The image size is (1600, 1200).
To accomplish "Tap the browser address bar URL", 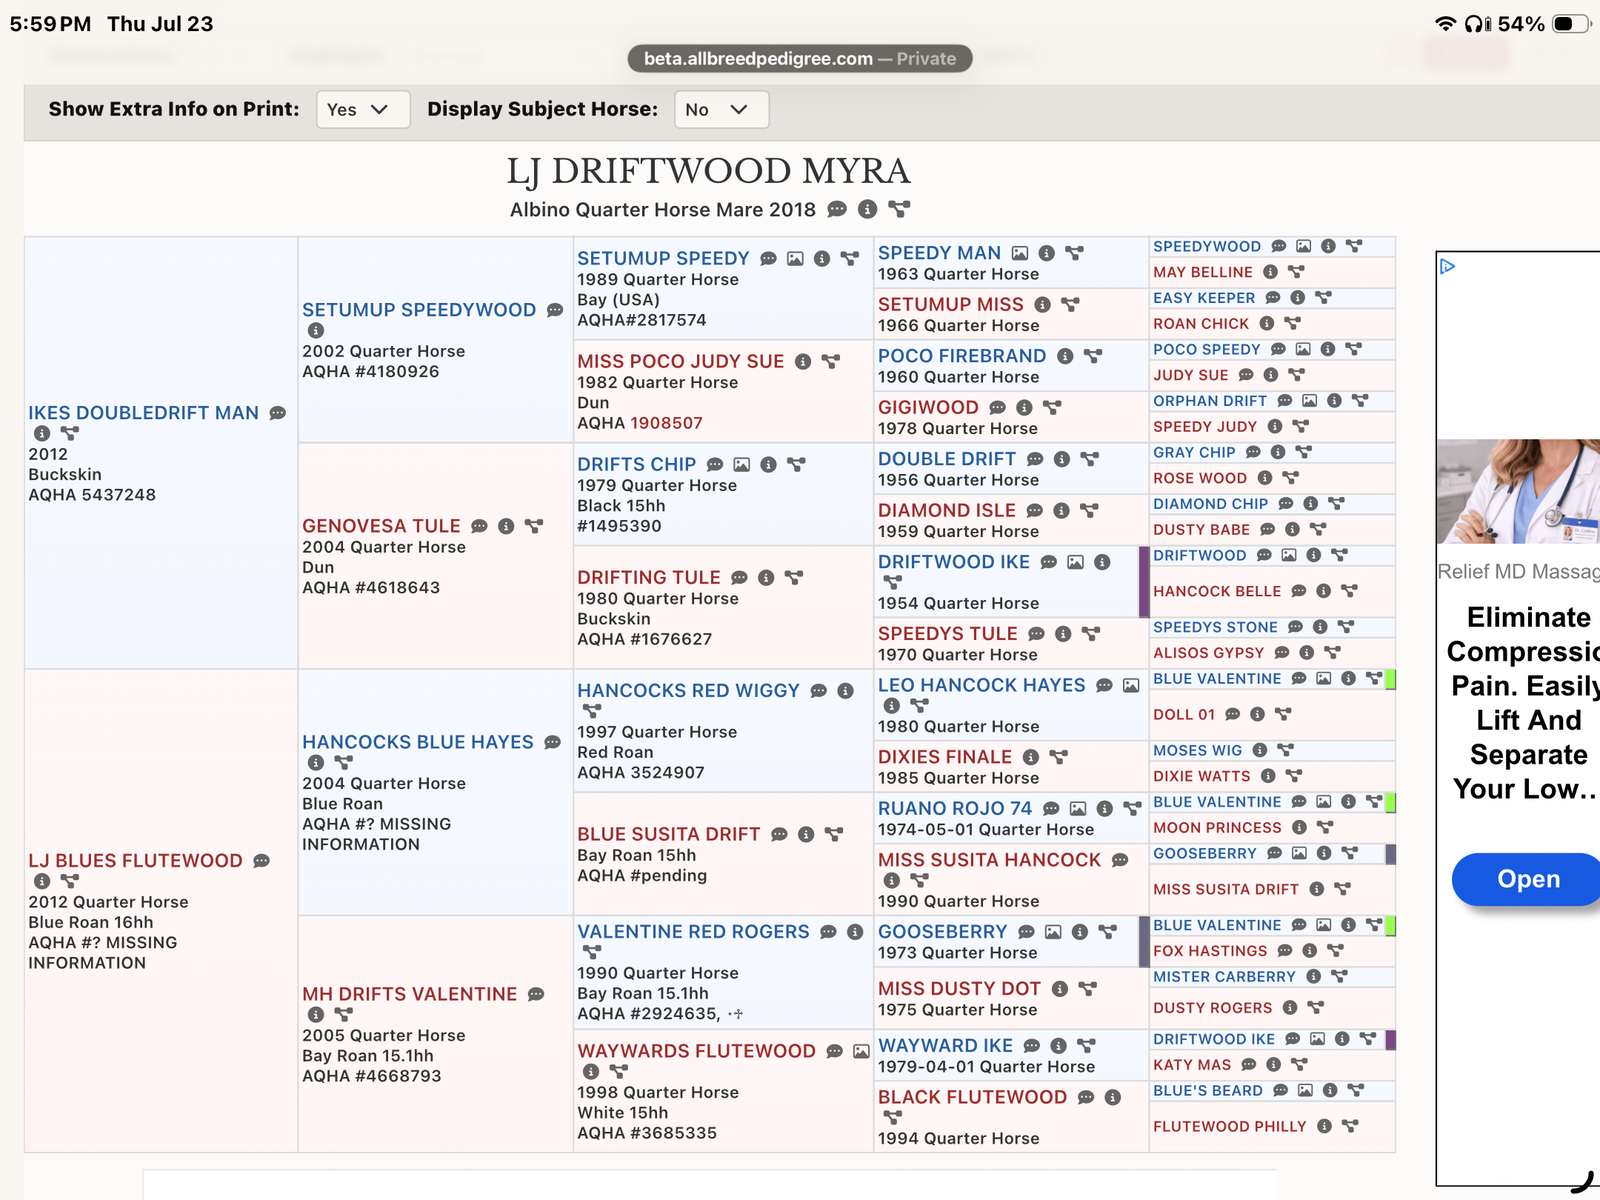I will [800, 58].
